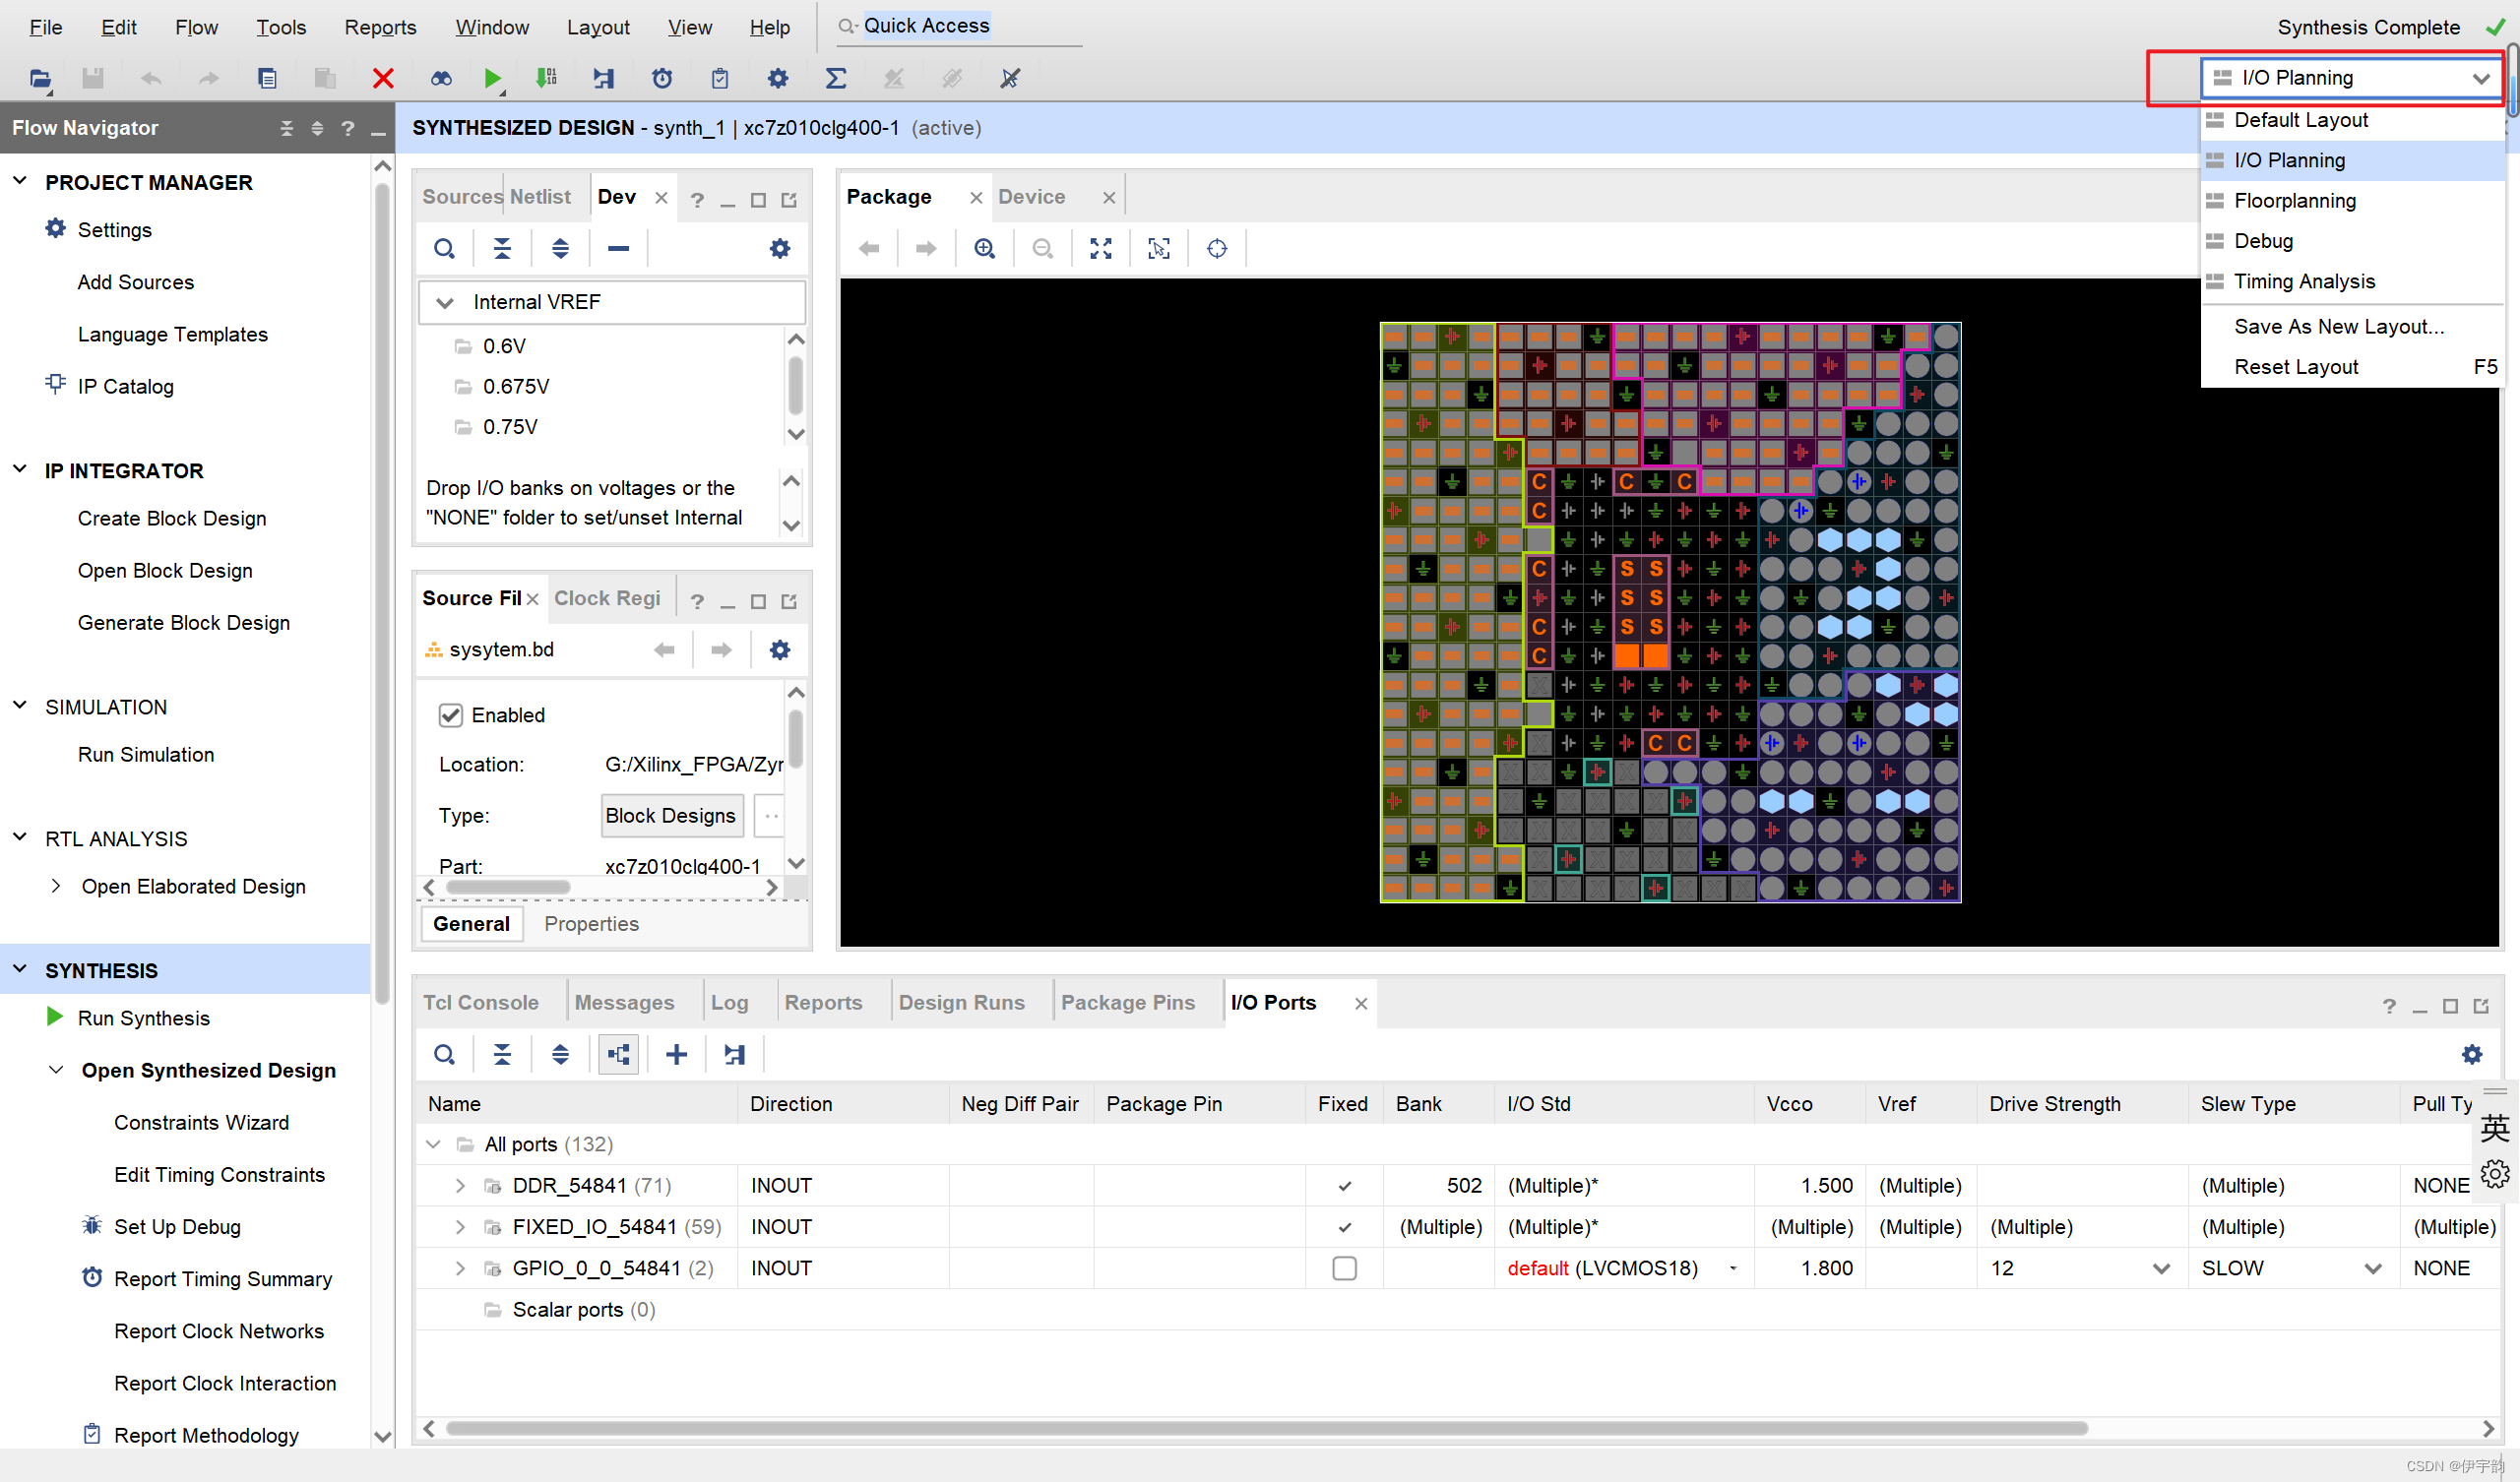Screen dimensions: 2520x1482
Task: Click zoom fit icon in Package view
Action: tap(1100, 248)
